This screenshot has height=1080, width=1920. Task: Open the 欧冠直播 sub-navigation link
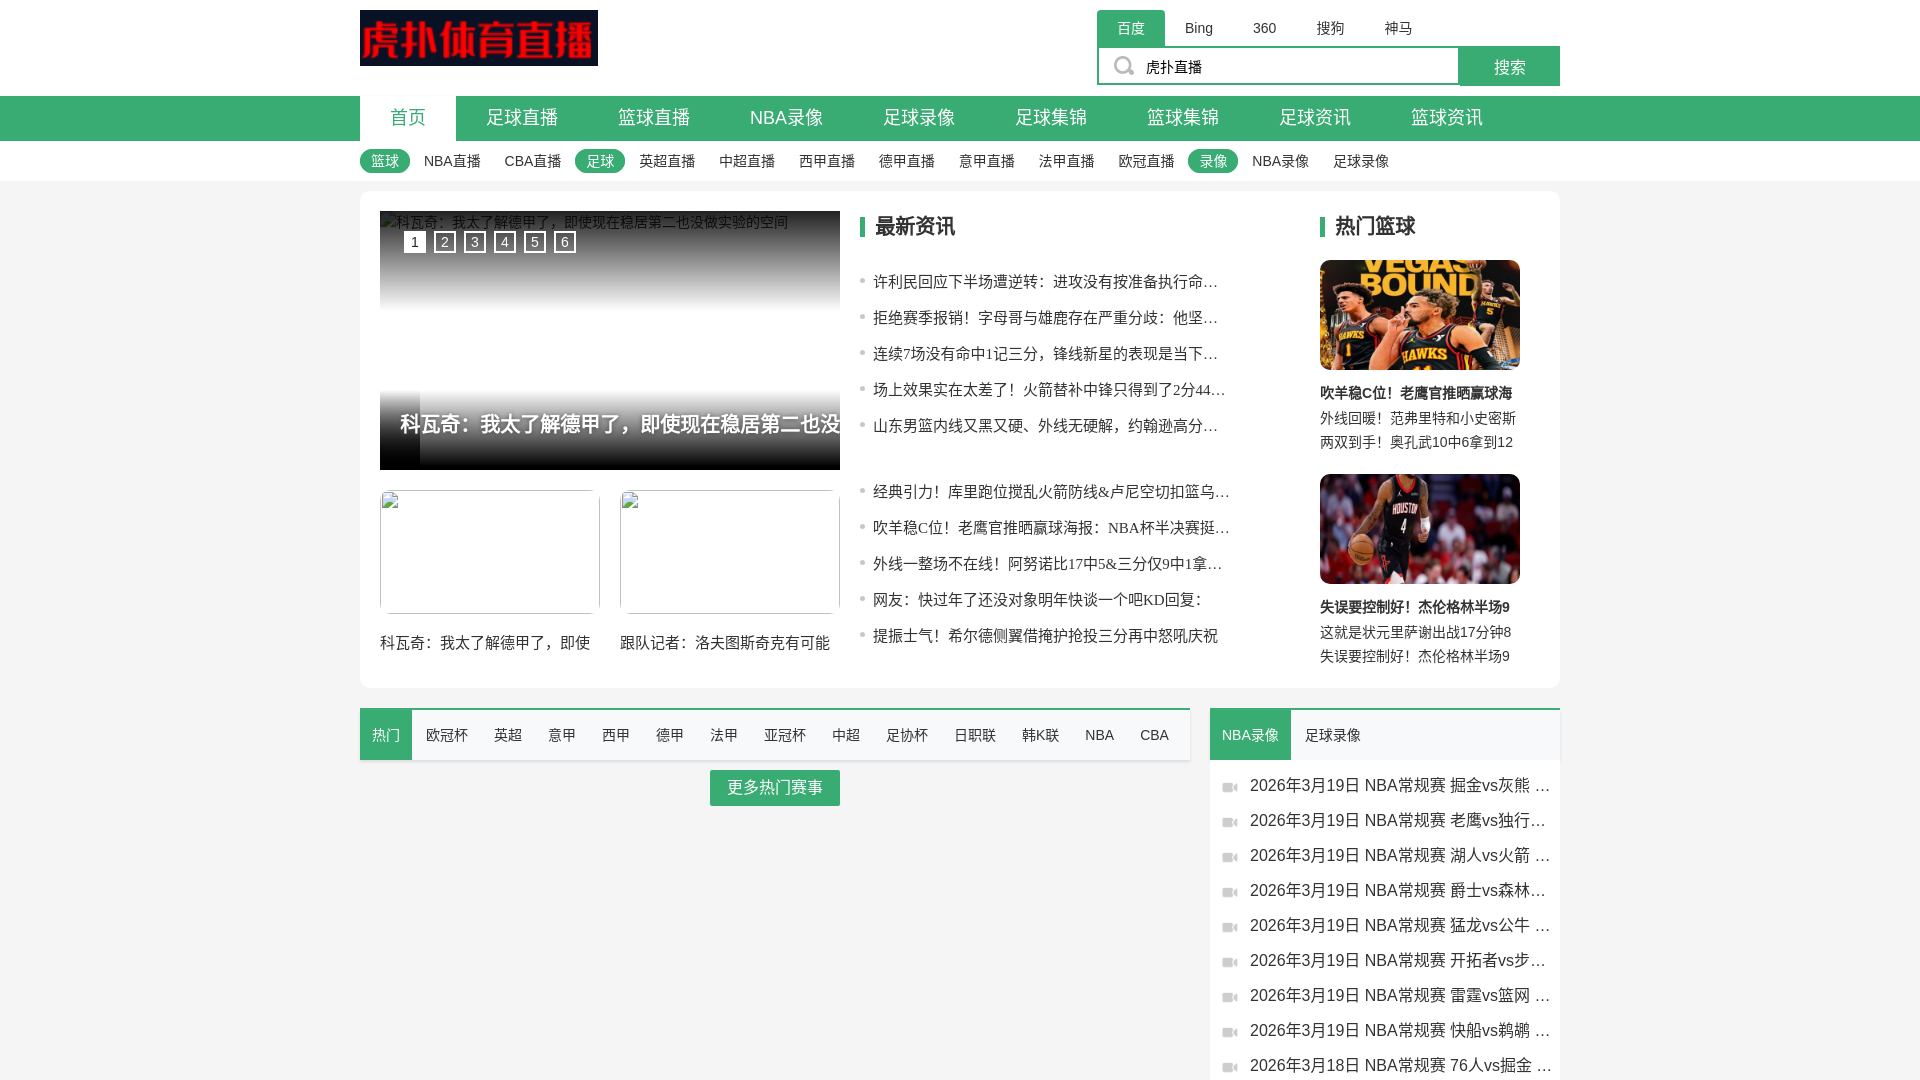(x=1146, y=161)
